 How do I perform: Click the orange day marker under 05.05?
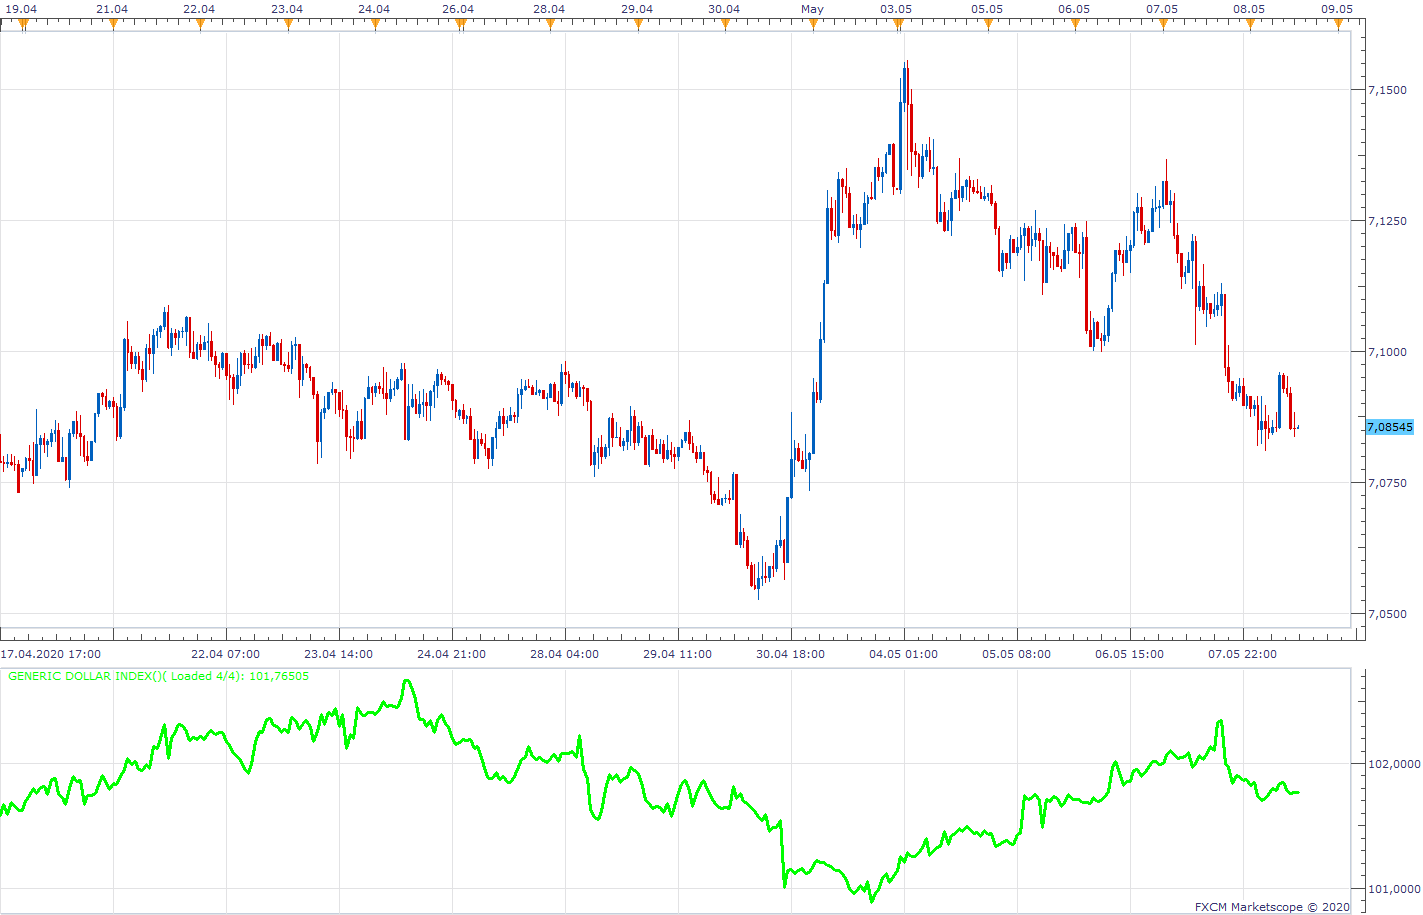[x=988, y=25]
